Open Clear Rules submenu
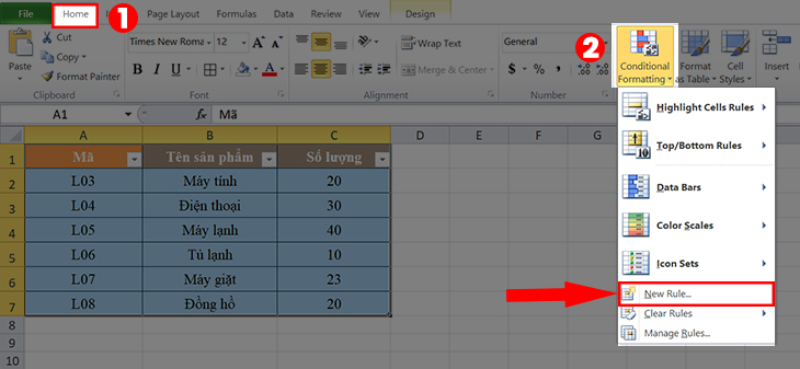Viewport: 800px width, 369px height. tap(696, 313)
